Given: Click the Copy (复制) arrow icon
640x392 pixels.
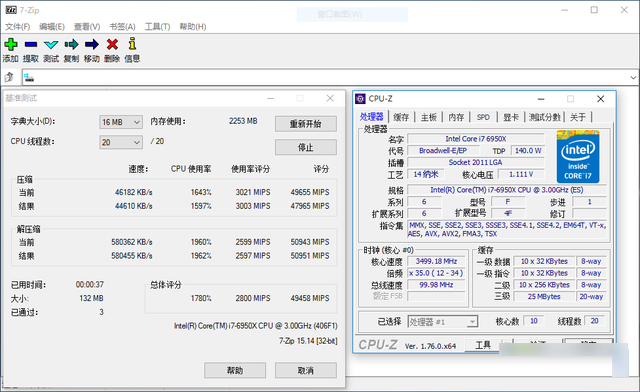Looking at the screenshot, I should (71, 44).
